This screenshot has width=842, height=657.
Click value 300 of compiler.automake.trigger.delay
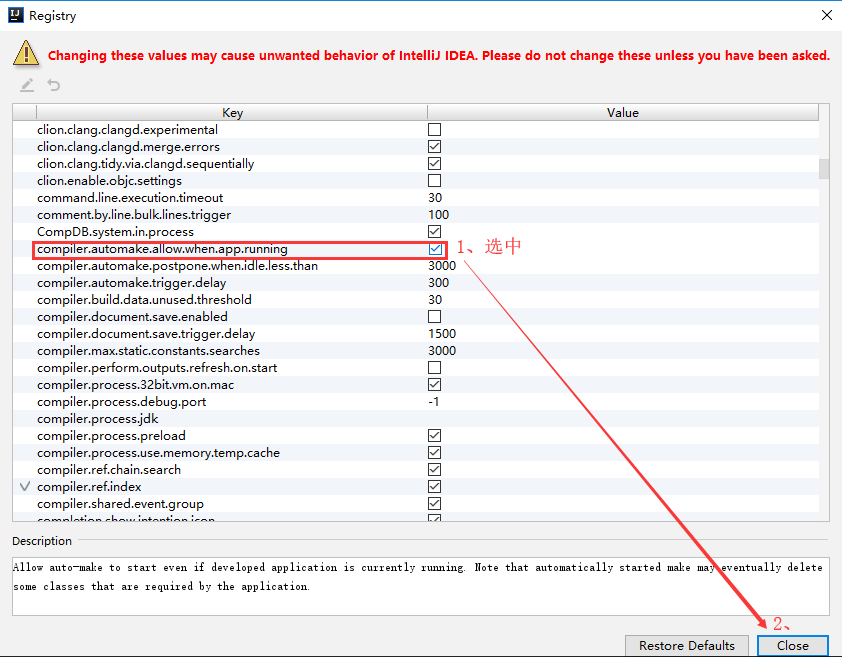[x=438, y=283]
